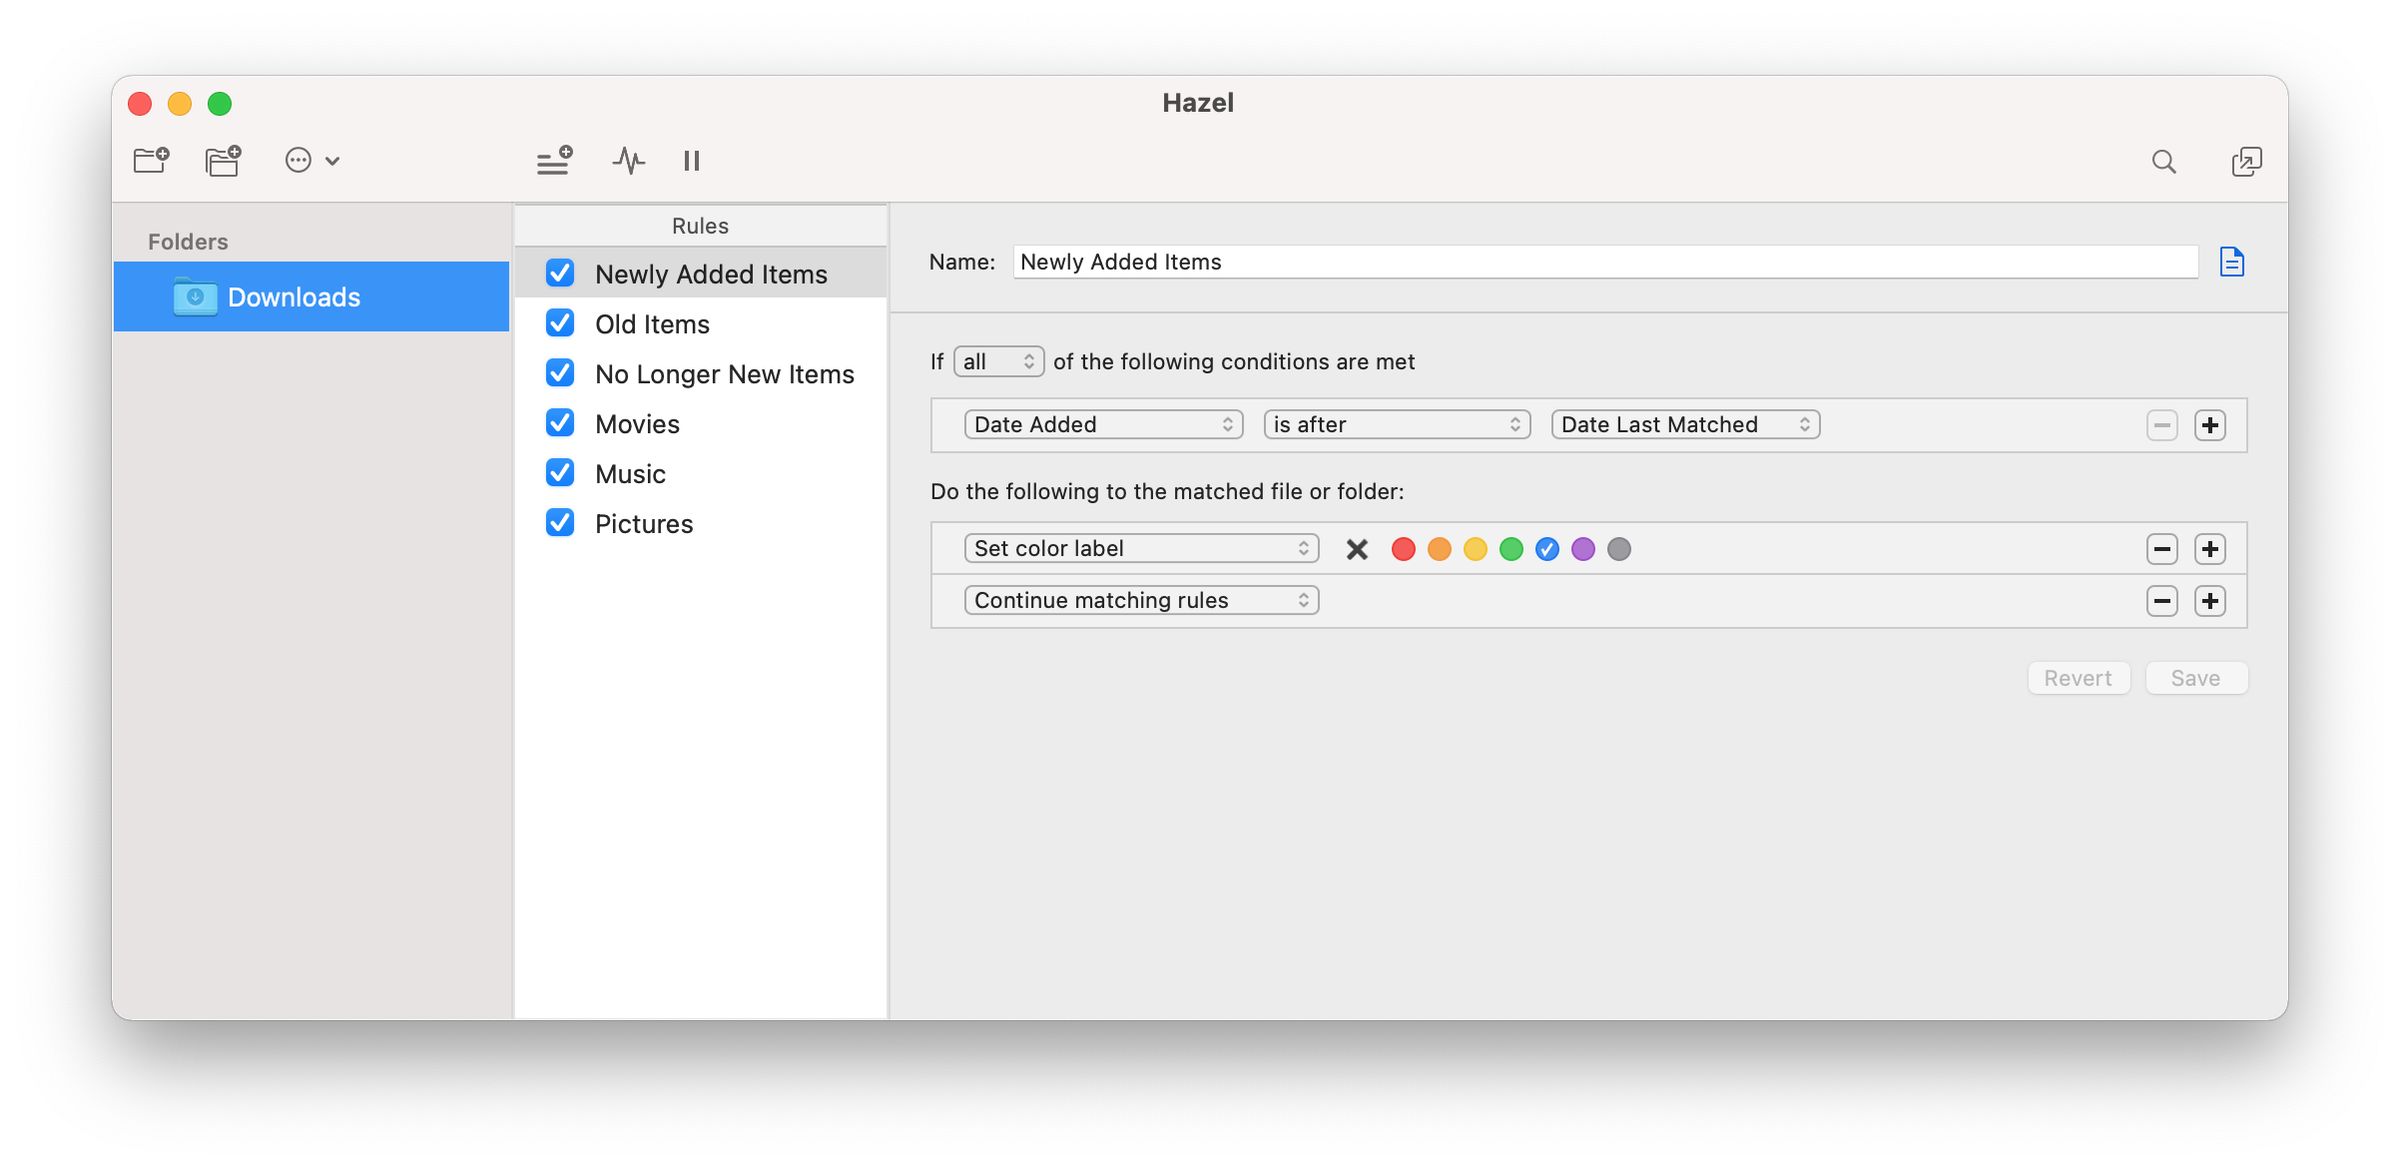Click the Revert button
The image size is (2400, 1168).
2078,678
